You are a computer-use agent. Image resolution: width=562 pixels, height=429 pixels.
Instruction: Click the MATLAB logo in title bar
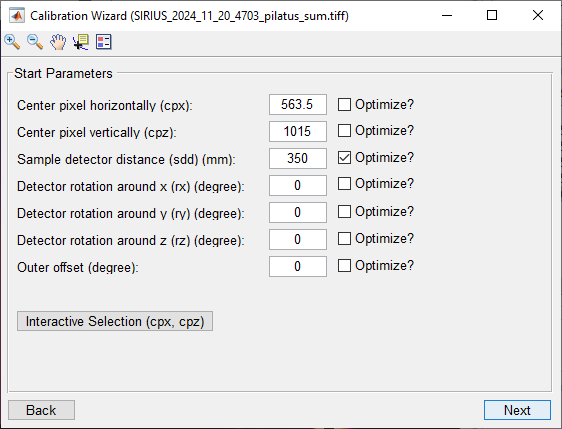pos(17,15)
